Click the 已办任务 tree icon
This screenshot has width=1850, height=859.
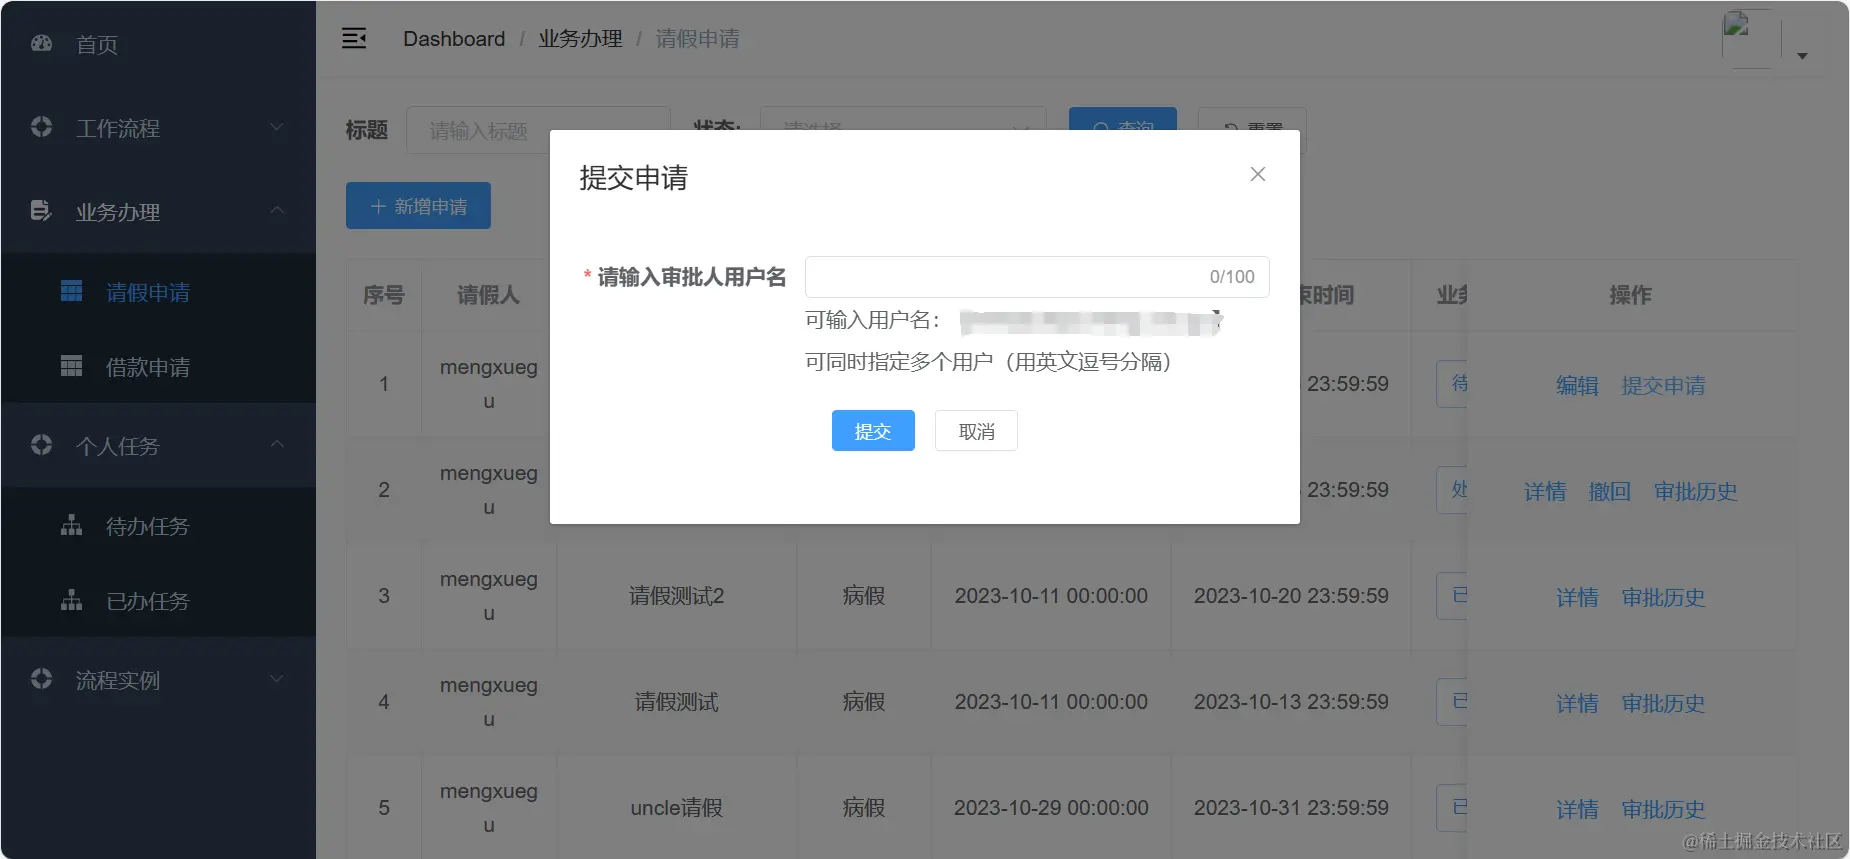click(71, 600)
